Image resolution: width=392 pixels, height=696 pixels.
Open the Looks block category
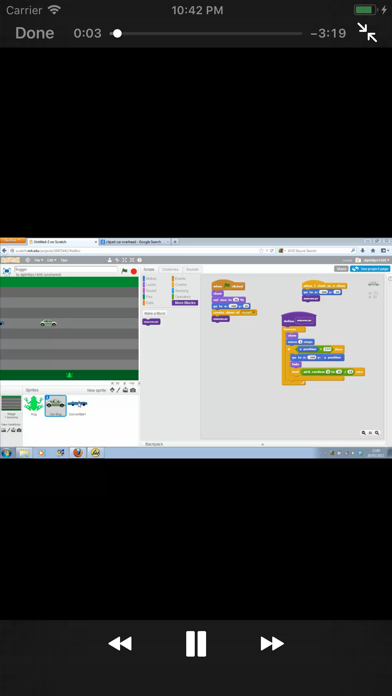tap(150, 285)
